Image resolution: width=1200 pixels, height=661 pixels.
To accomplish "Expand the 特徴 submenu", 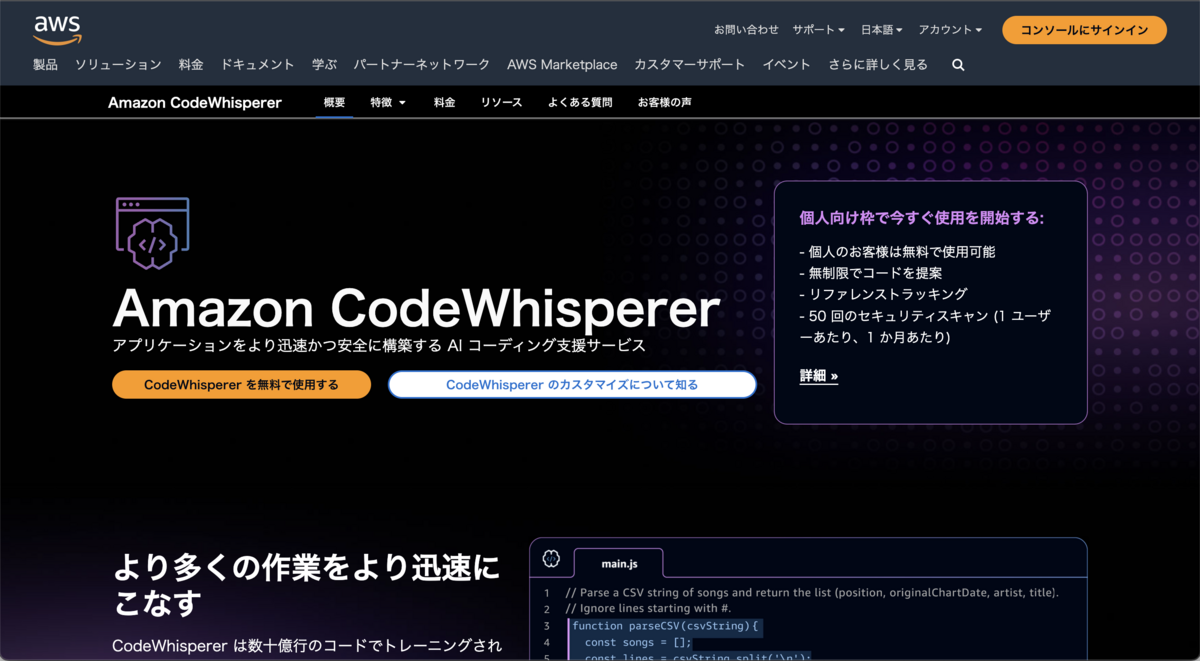I will (388, 102).
